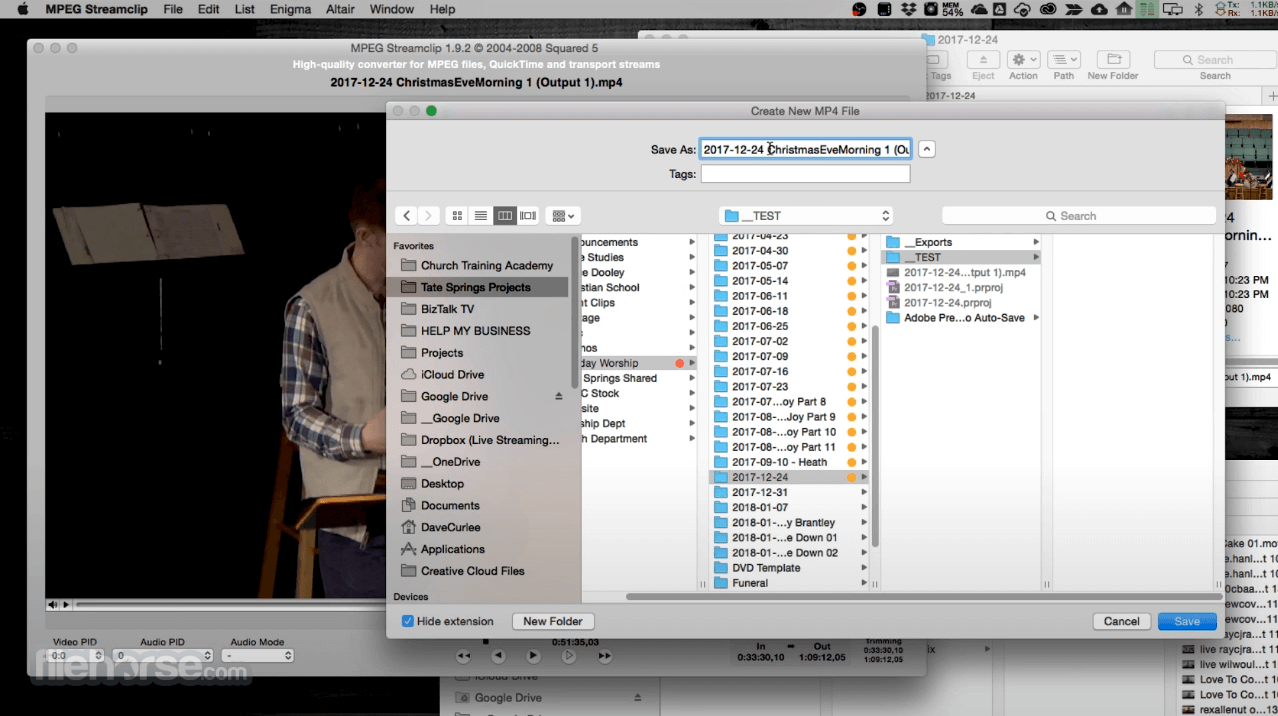
Task: Open Audio PID dropdown
Action: point(162,656)
